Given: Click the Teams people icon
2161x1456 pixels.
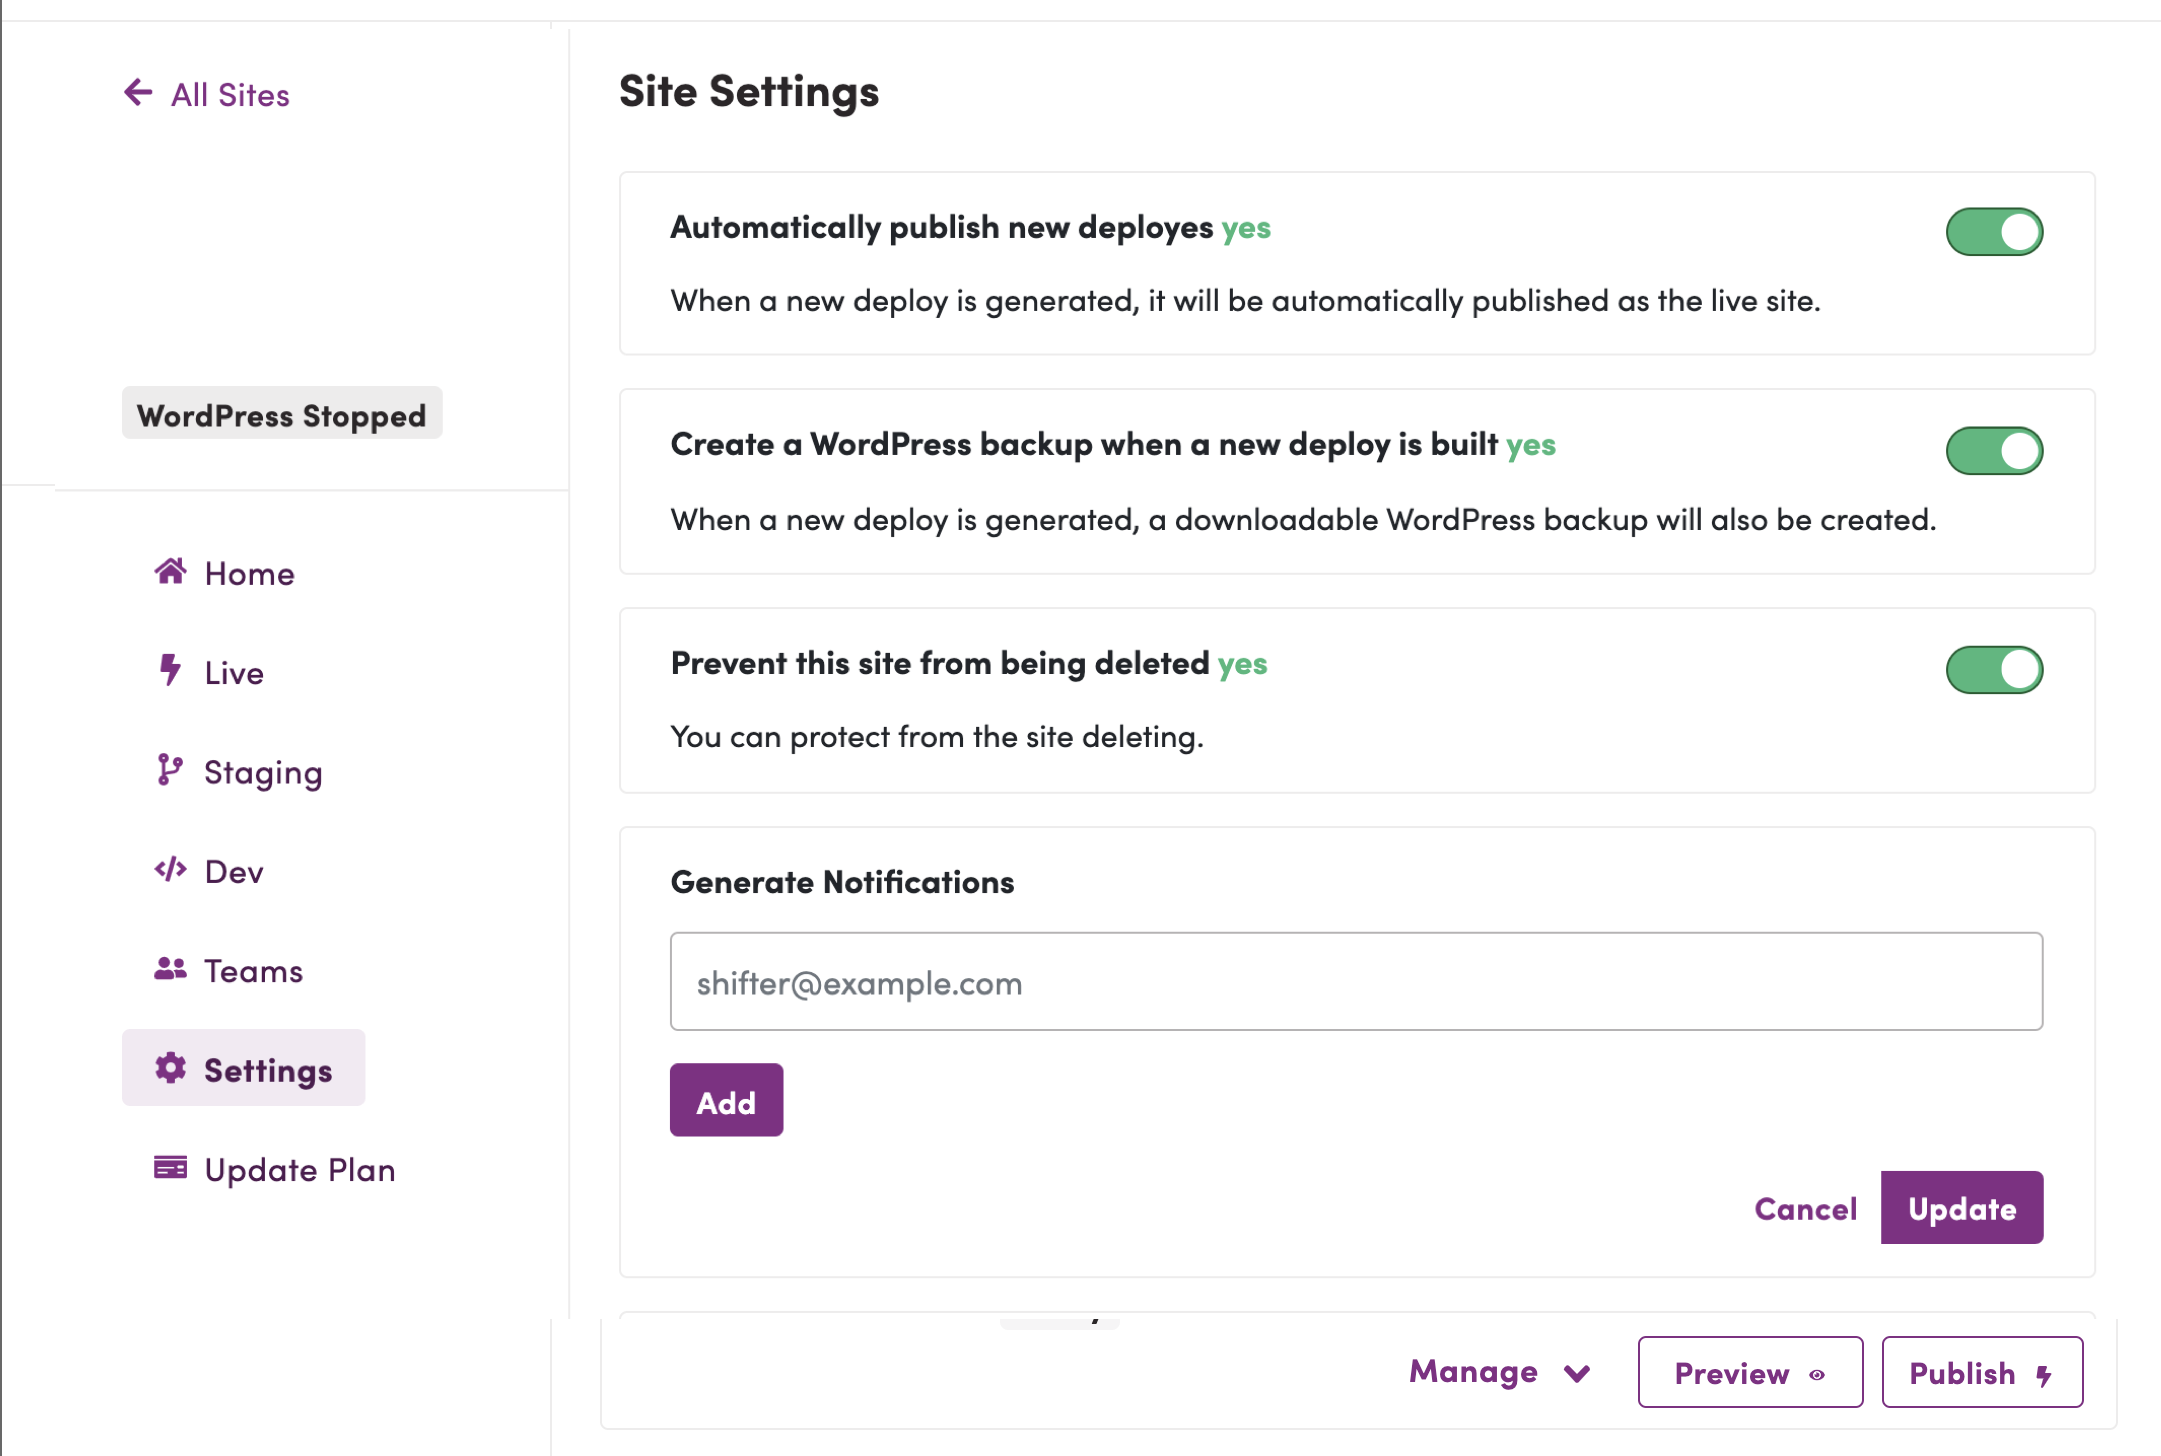Looking at the screenshot, I should click(x=170, y=968).
